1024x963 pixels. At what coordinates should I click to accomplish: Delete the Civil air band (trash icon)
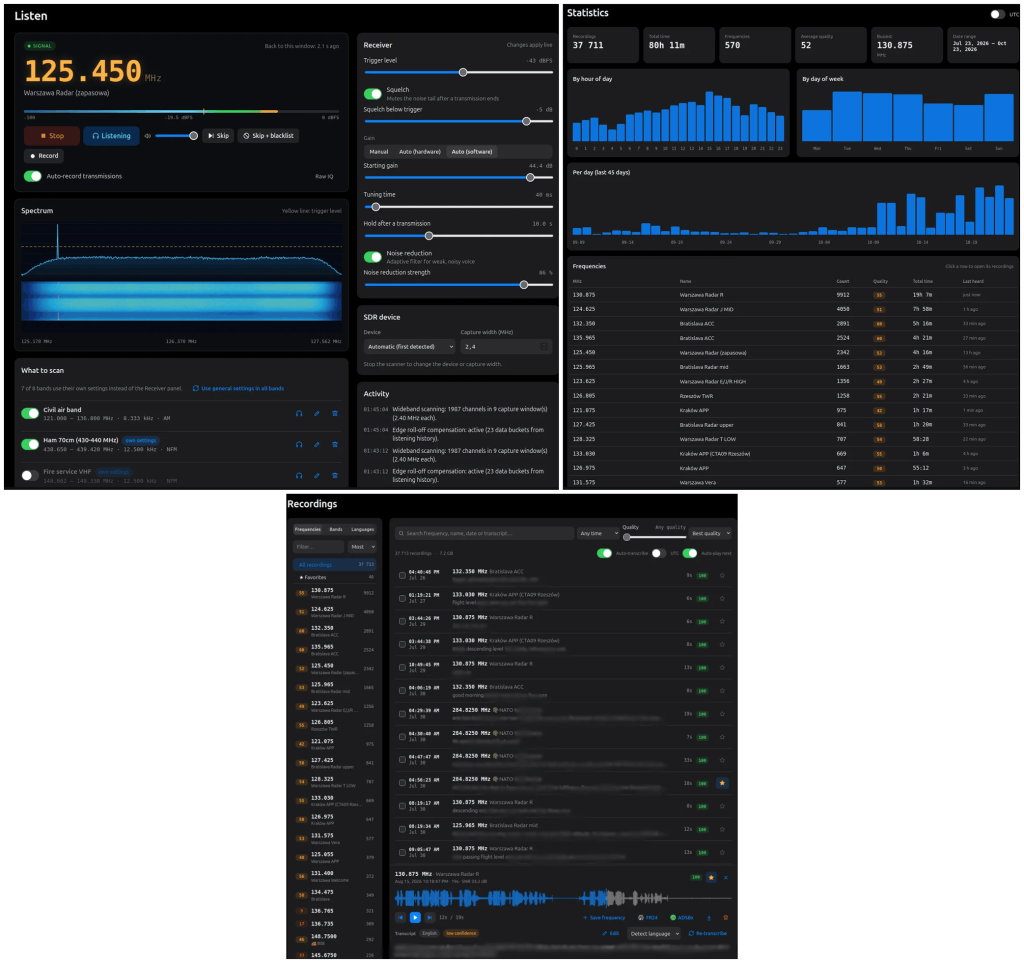pyautogui.click(x=335, y=413)
